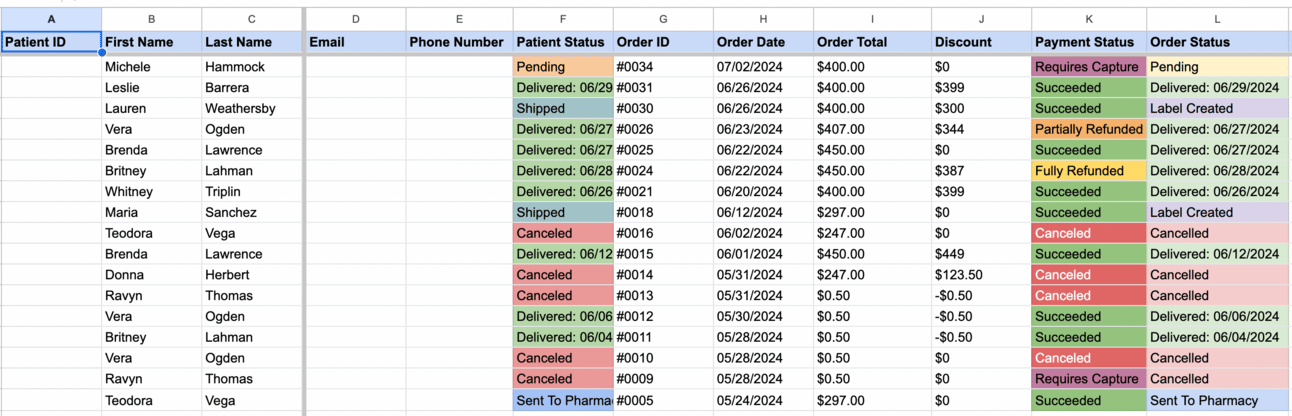Select column L header letter

point(1217,19)
